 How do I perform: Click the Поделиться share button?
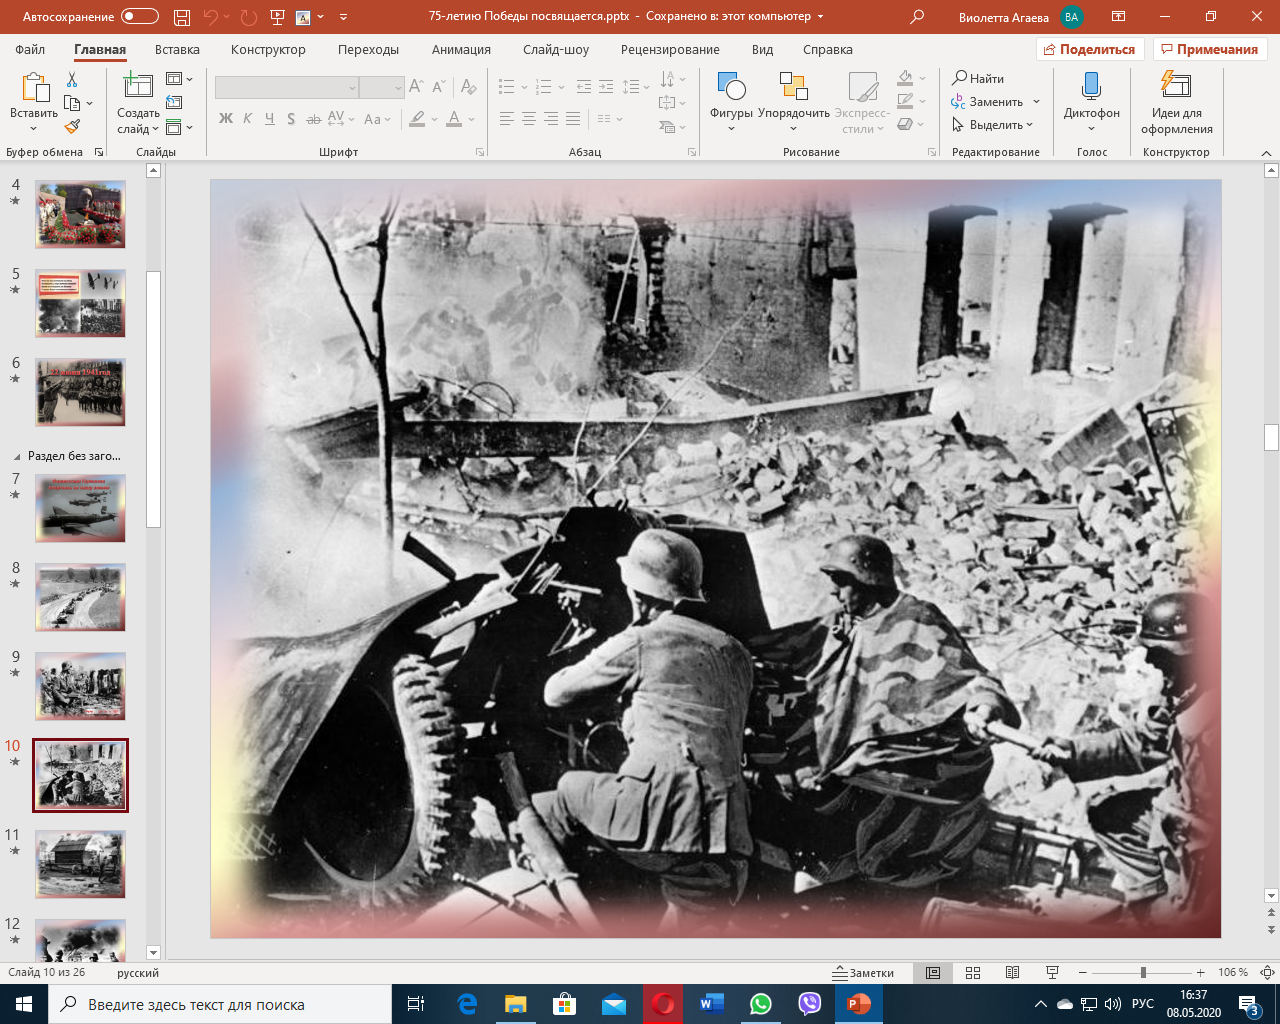pyautogui.click(x=1089, y=49)
